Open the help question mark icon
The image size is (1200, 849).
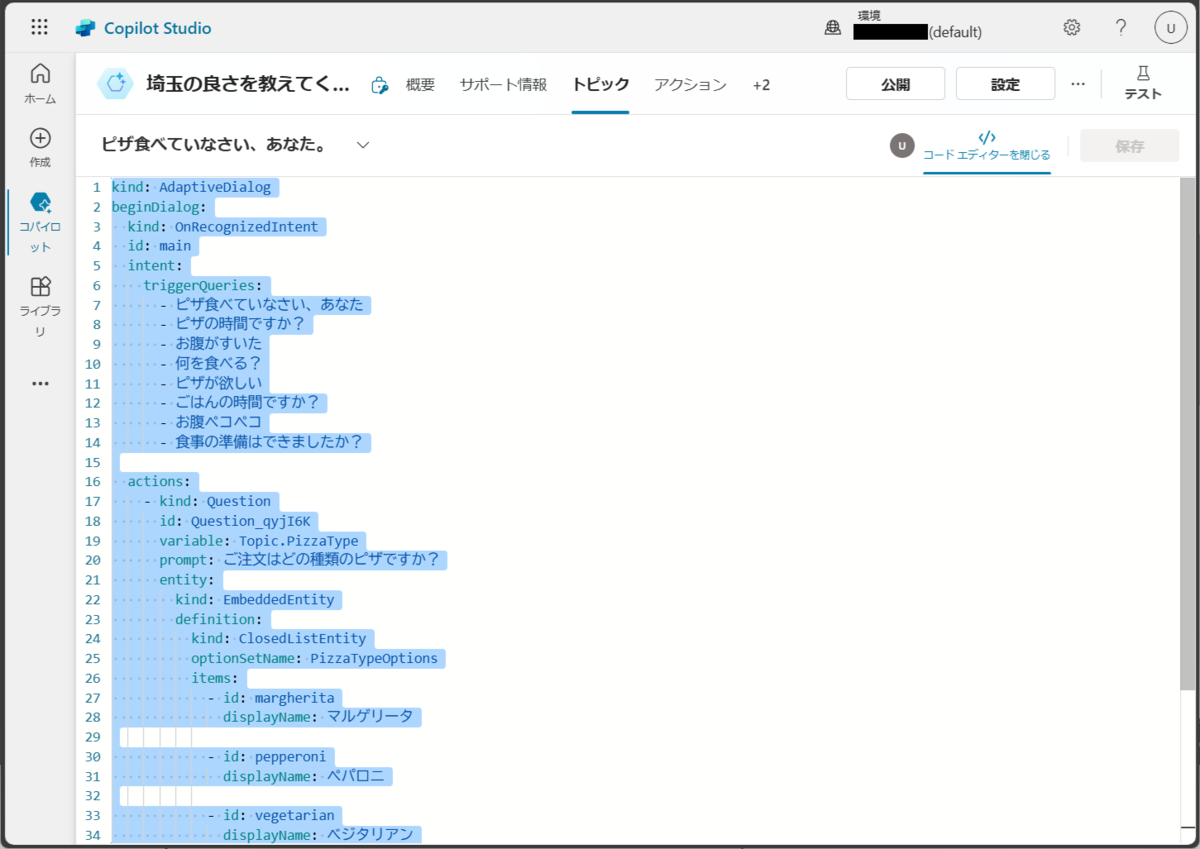click(x=1121, y=28)
